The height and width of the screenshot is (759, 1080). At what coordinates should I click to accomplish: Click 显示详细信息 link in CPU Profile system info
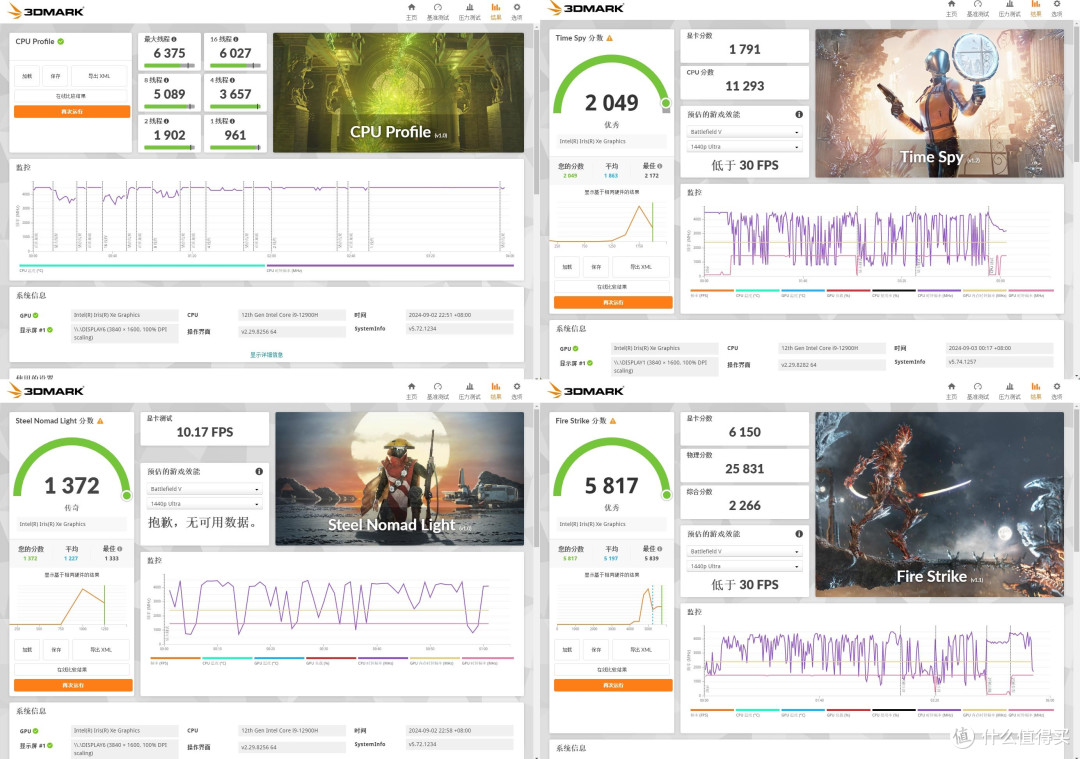[267, 355]
